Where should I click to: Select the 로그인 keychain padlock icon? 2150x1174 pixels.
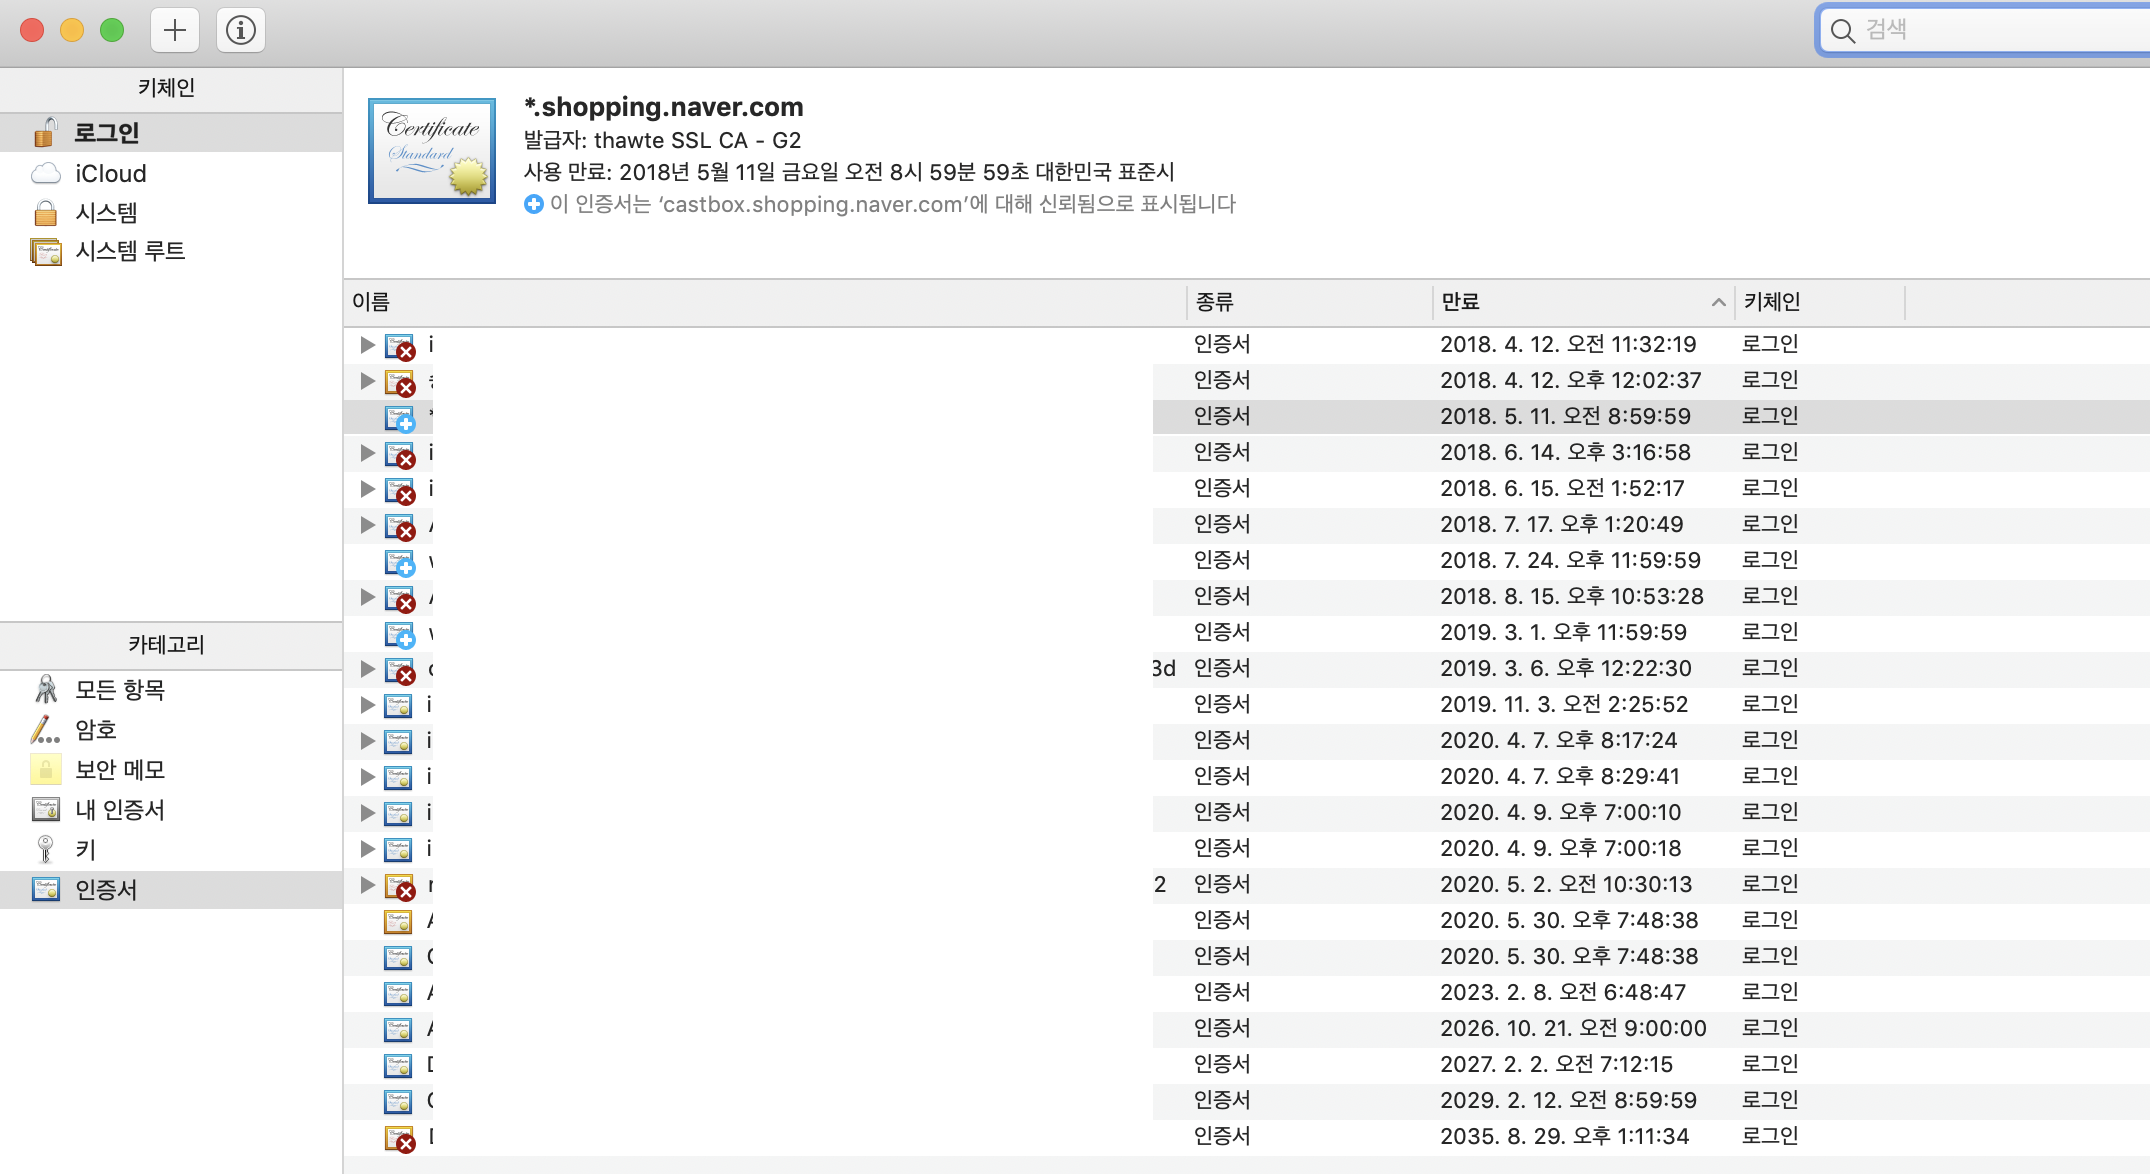click(x=45, y=132)
